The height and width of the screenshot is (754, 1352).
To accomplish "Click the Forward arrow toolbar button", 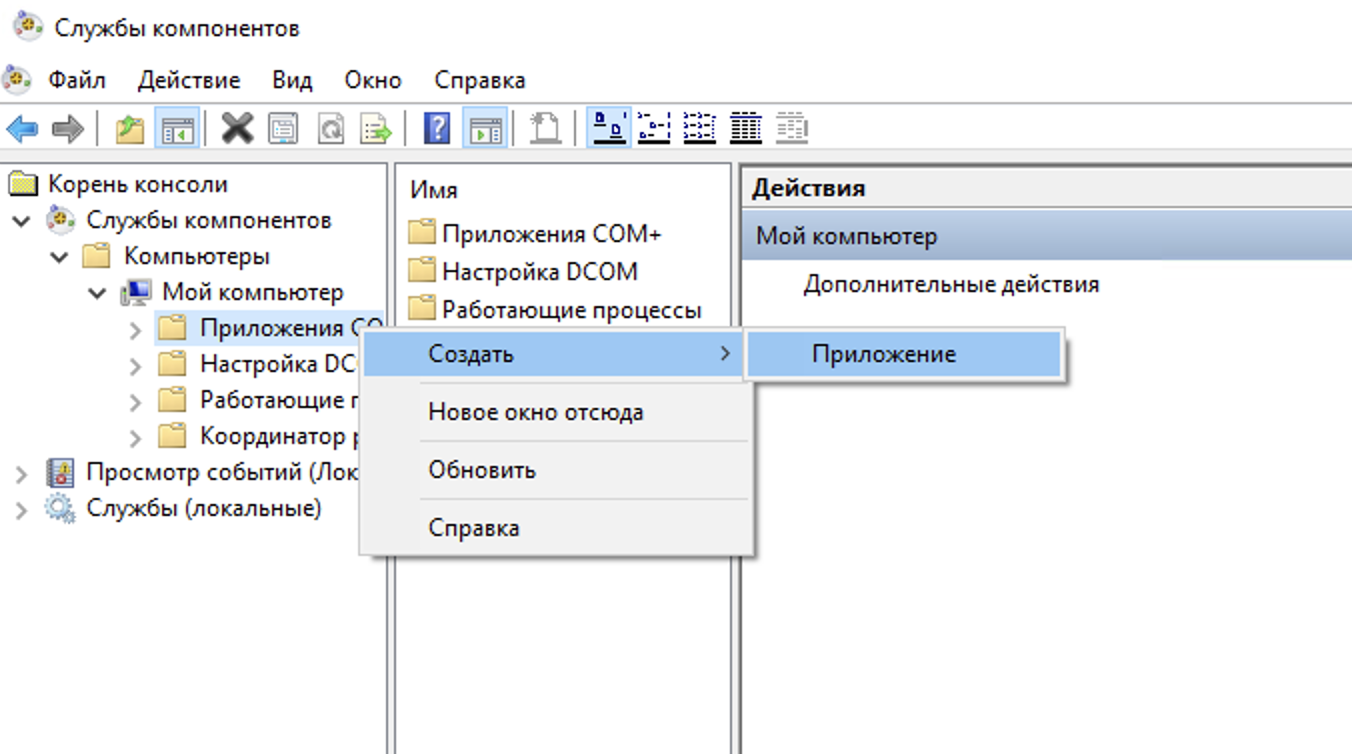I will point(67,128).
